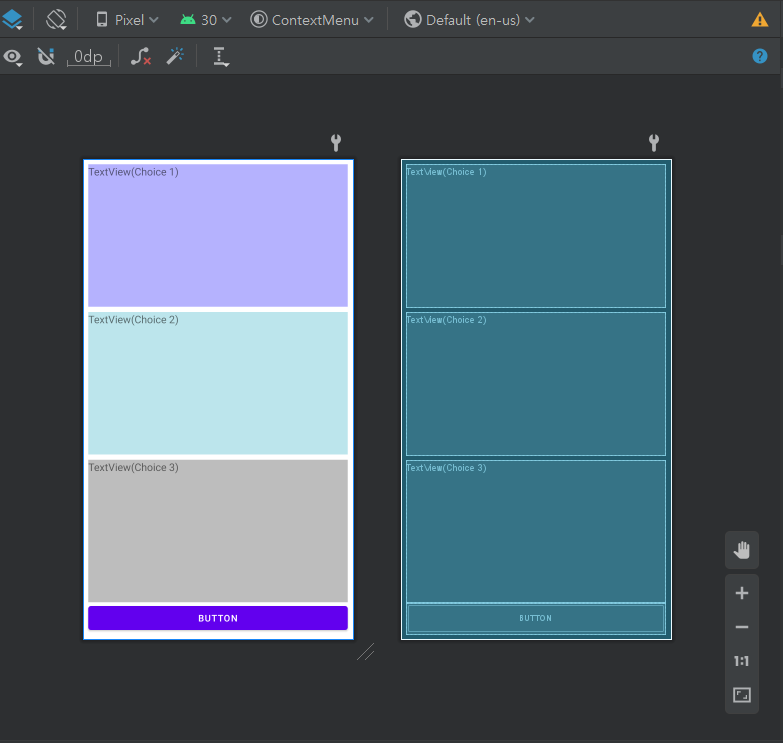Click the orientation rotate icon
The height and width of the screenshot is (743, 783).
[56, 20]
